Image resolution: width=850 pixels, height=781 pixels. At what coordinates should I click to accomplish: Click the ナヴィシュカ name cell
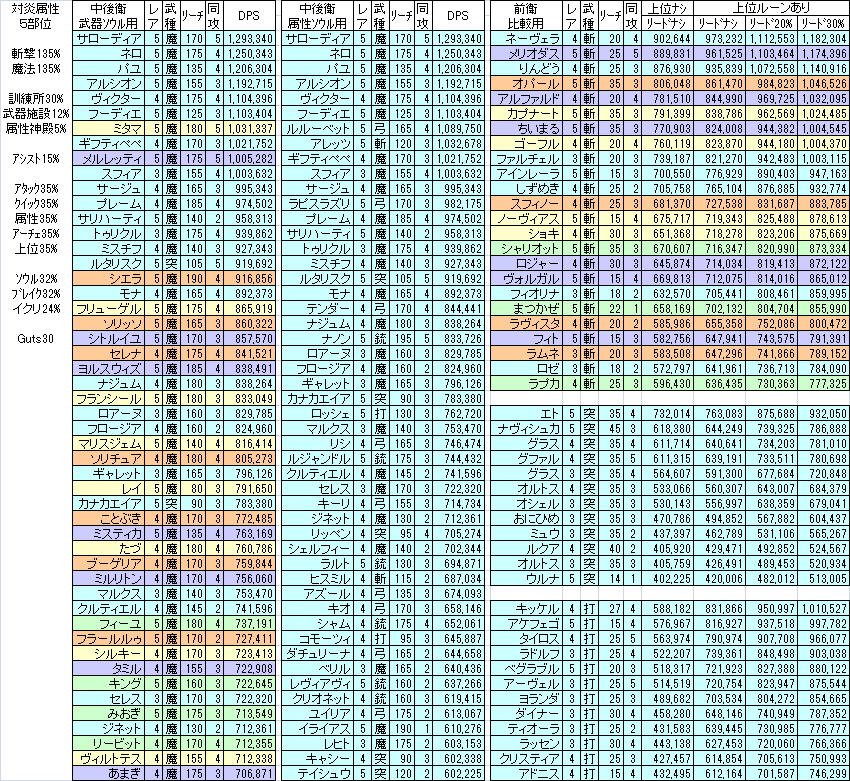click(525, 429)
